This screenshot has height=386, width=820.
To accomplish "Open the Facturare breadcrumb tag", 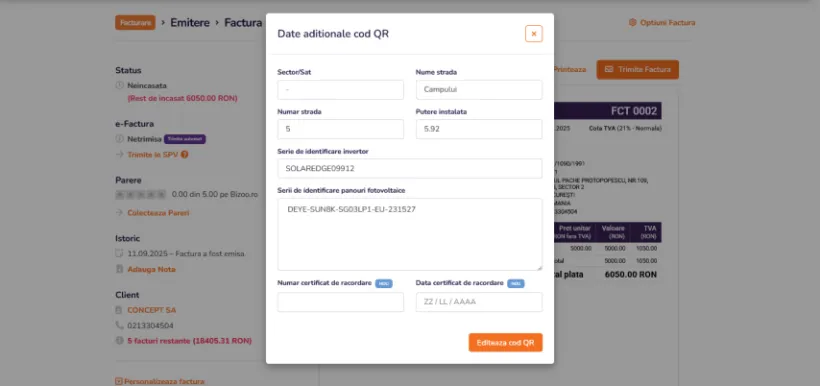I will coord(135,22).
